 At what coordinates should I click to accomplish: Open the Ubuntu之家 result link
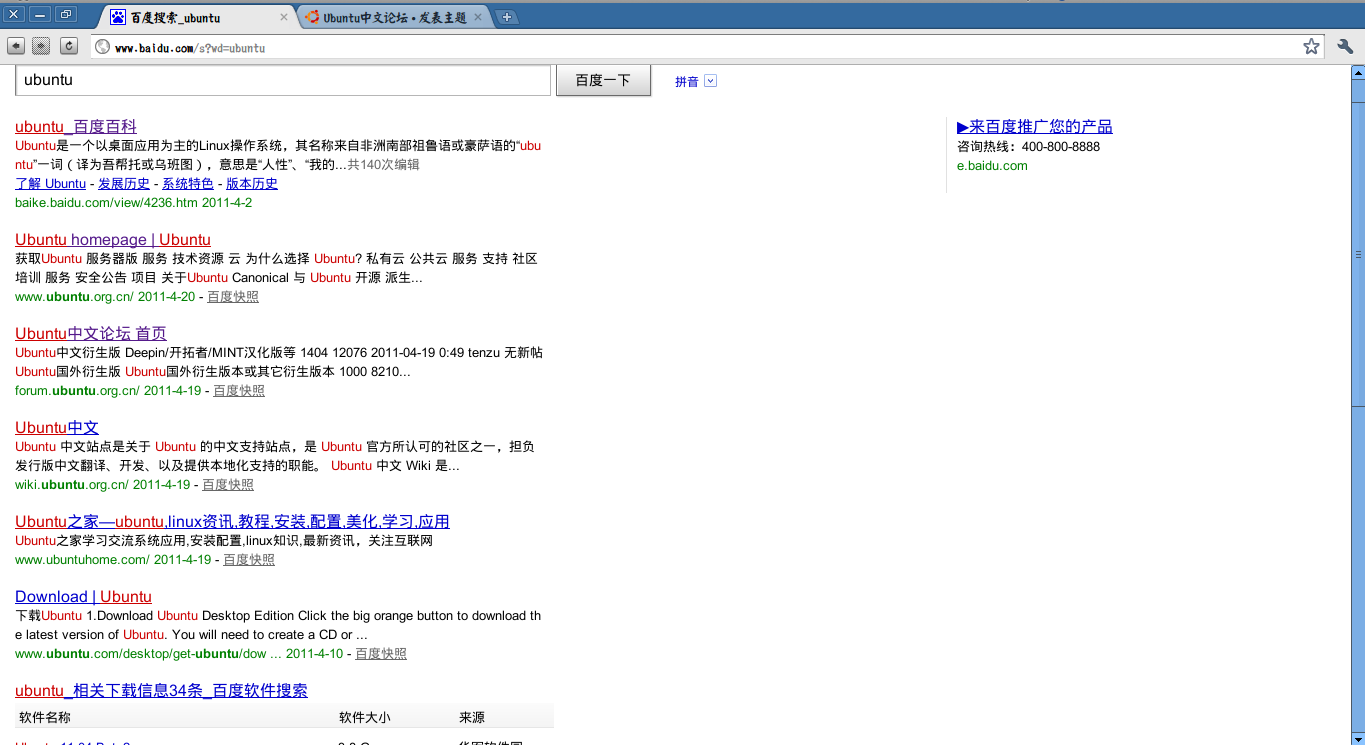[232, 522]
